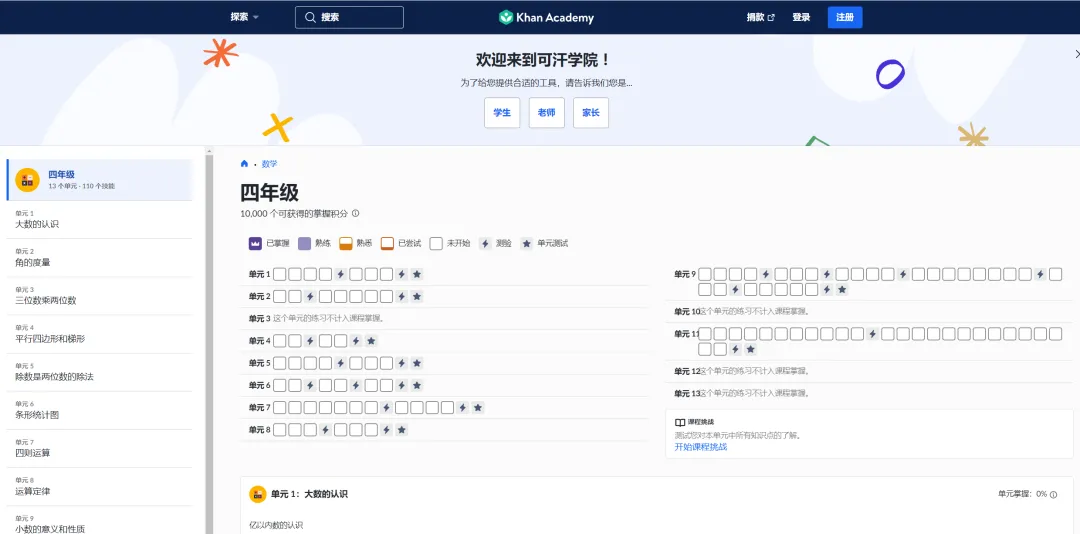1080x534 pixels.
Task: Open sidebar item 单元 7 四则运算
Action: (x=100, y=449)
